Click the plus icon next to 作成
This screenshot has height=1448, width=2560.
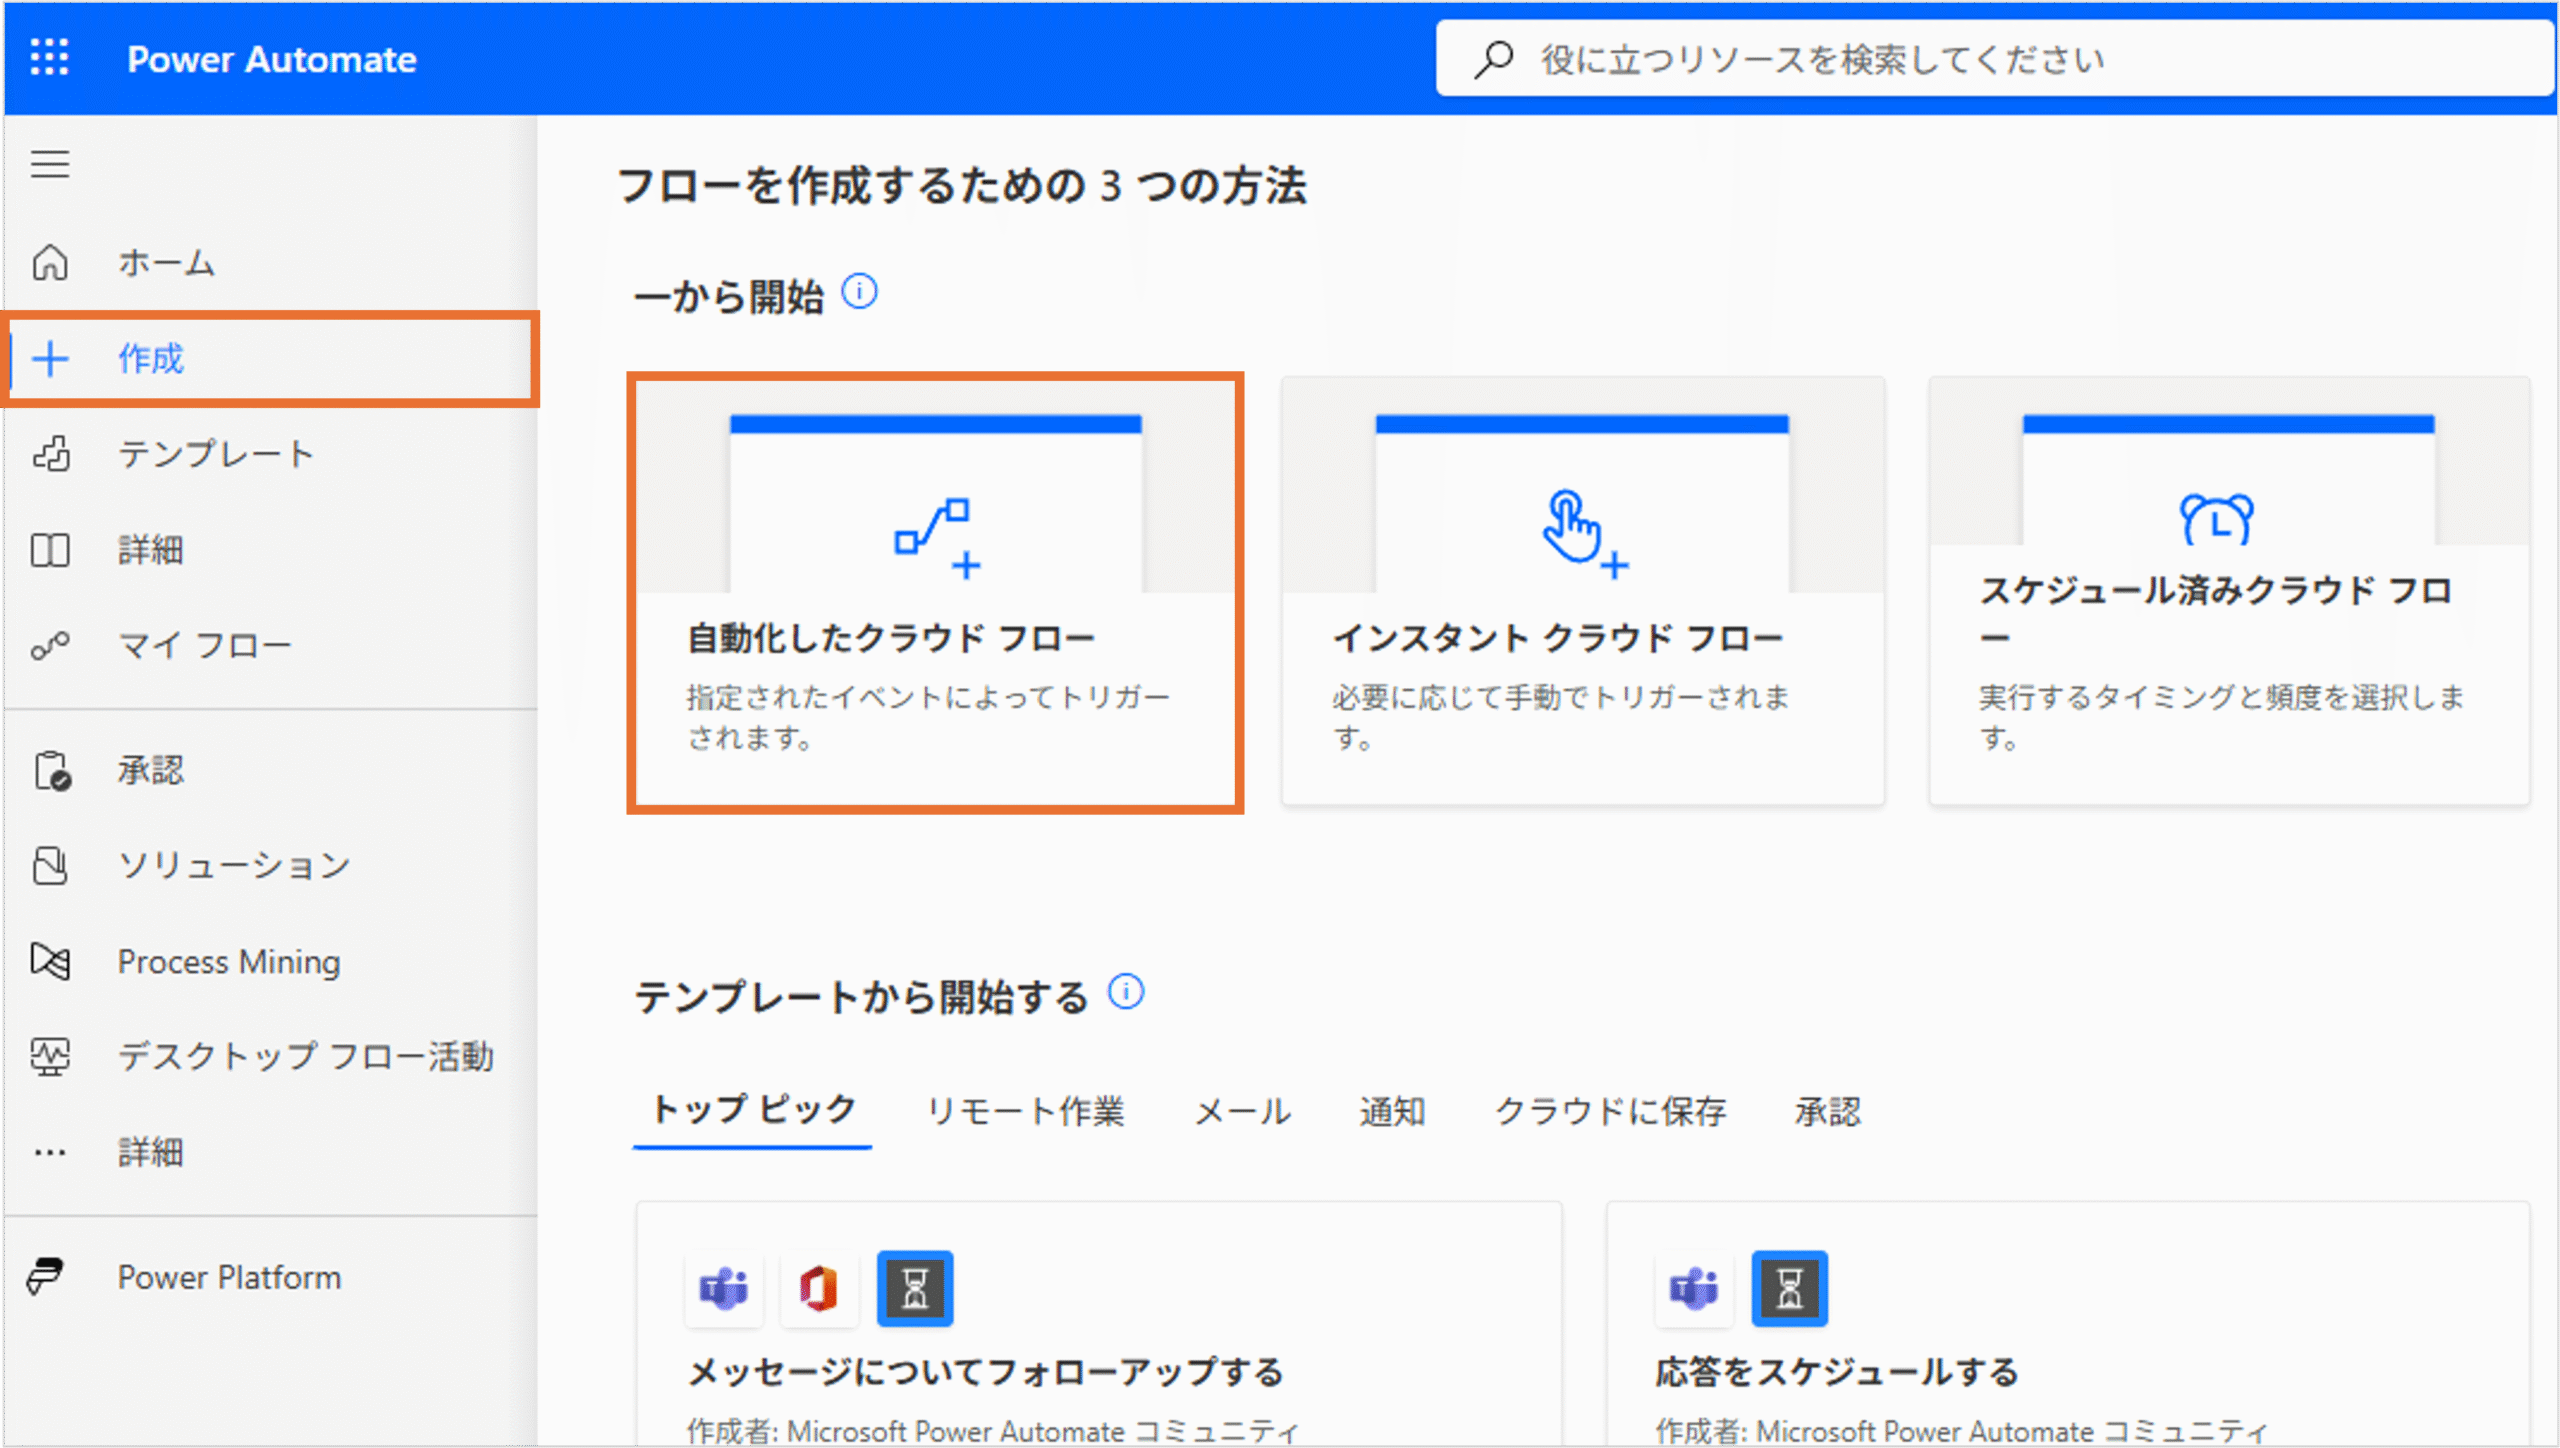click(x=50, y=359)
